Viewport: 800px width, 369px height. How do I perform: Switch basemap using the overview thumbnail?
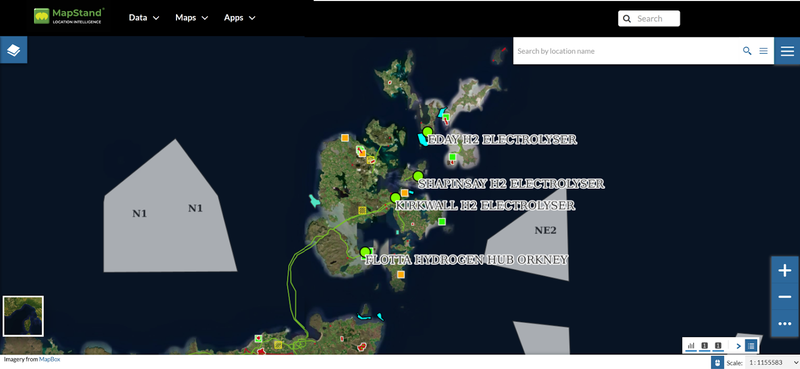(x=23, y=316)
